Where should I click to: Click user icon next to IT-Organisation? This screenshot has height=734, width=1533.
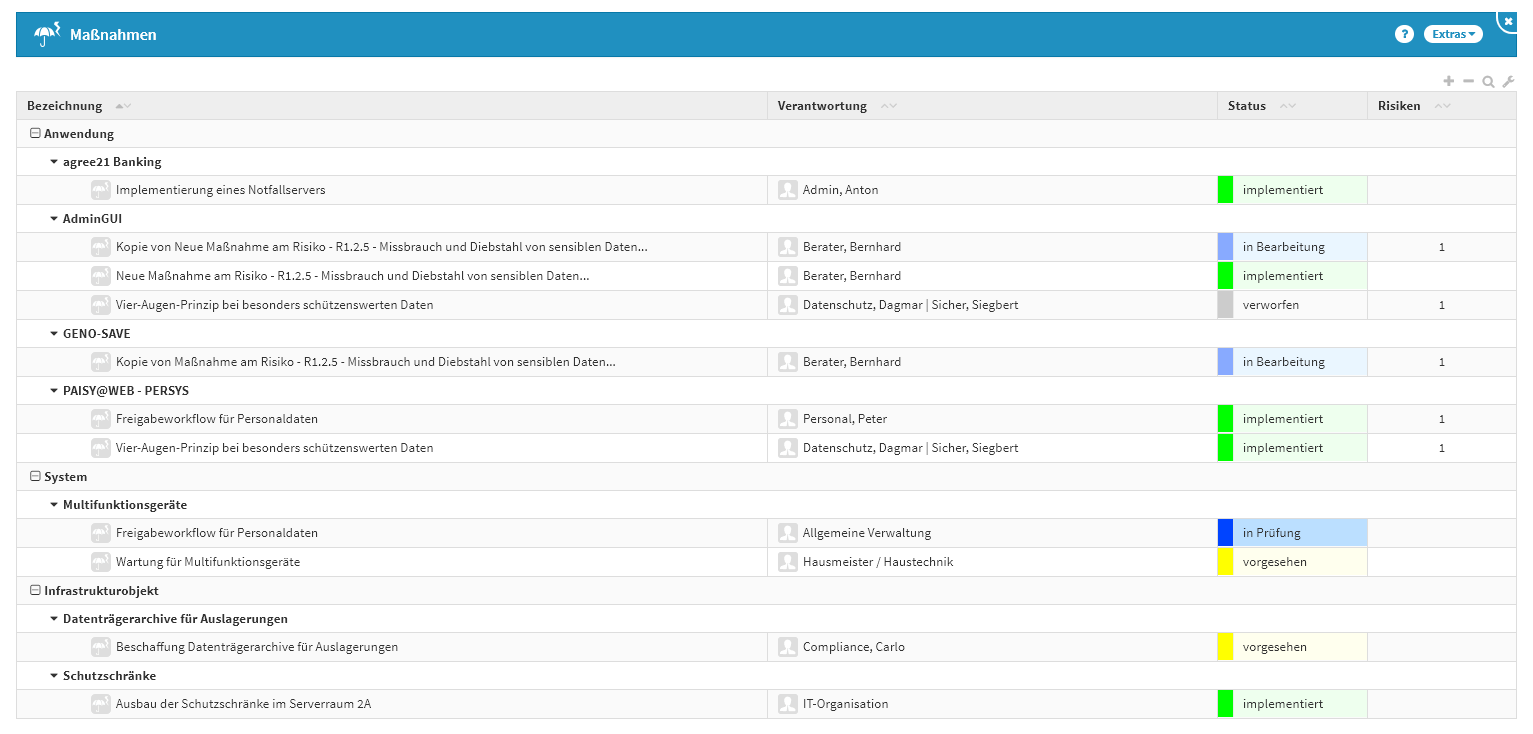point(788,704)
